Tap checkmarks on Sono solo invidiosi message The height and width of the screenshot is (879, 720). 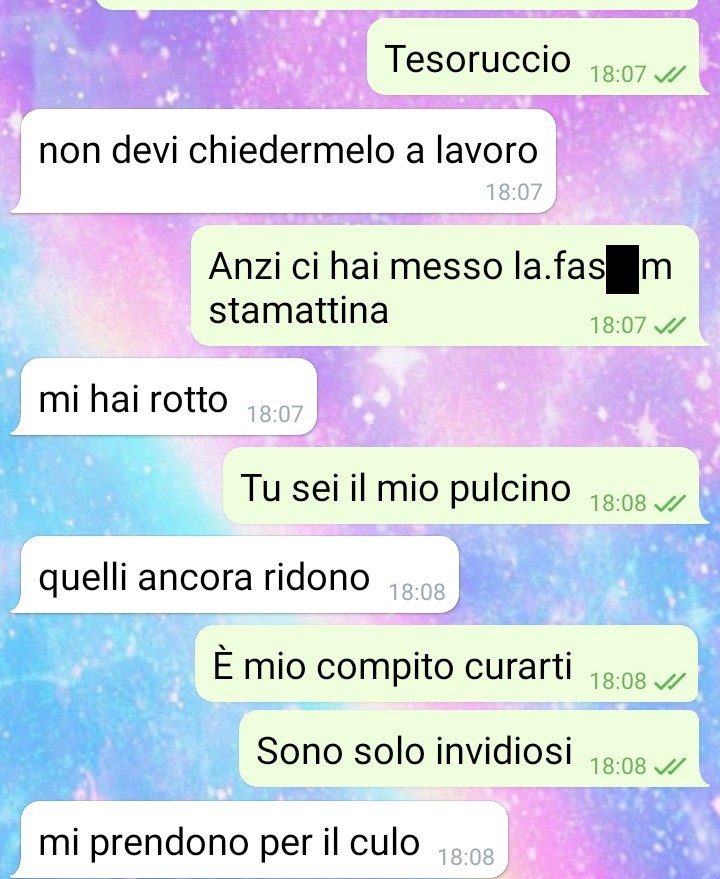tap(670, 766)
